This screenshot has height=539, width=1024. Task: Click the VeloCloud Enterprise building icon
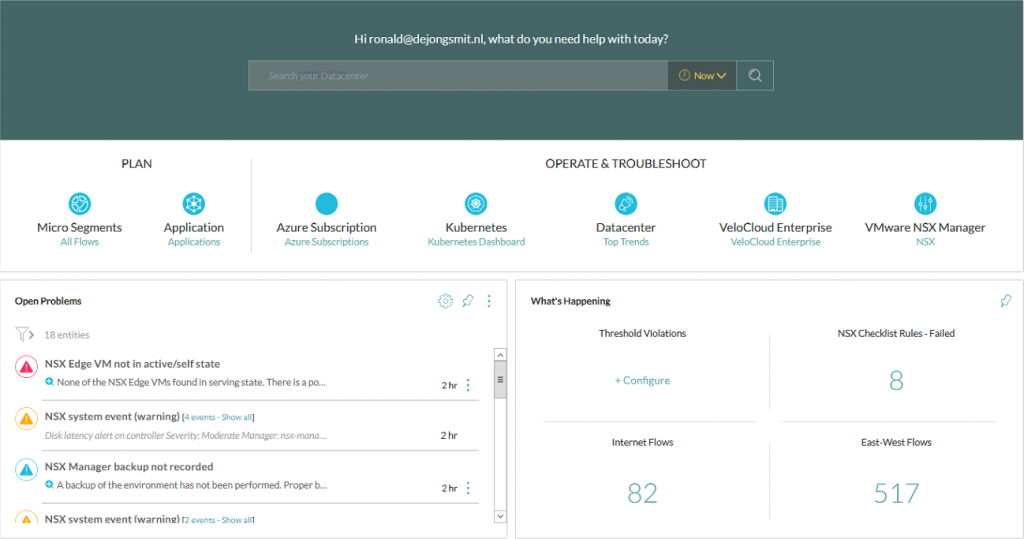tap(775, 204)
